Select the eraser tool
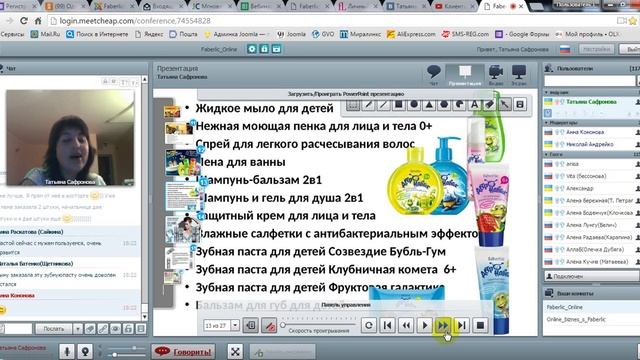640x360 pixels. (x=489, y=104)
